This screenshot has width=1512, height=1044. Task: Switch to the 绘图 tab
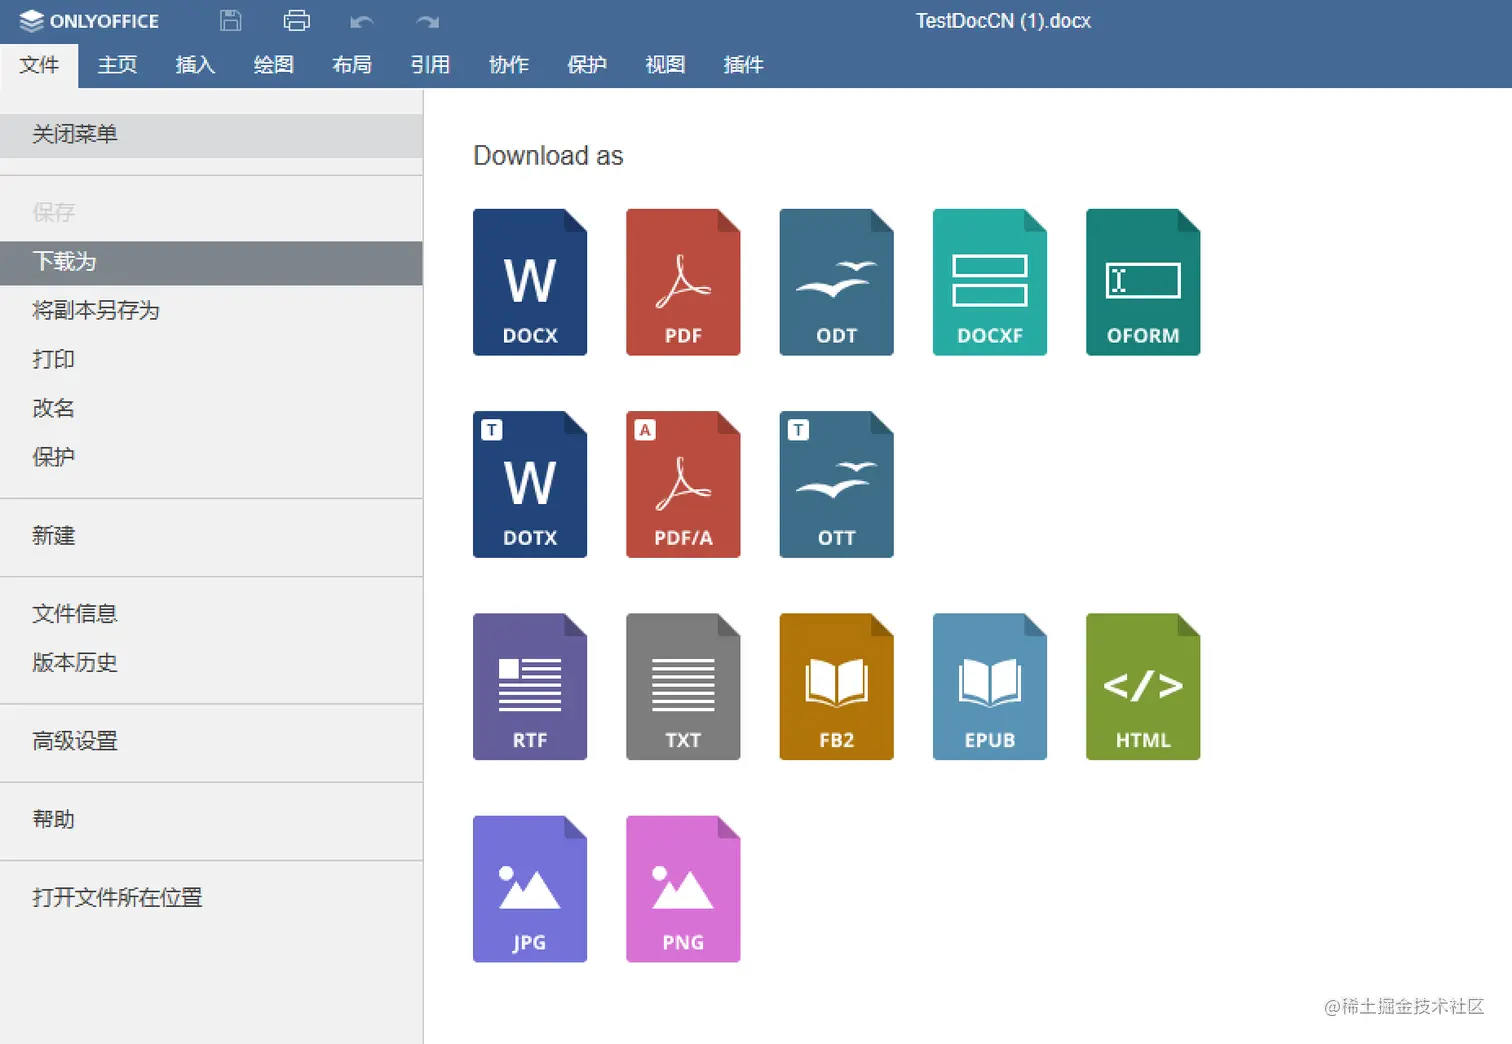click(273, 65)
